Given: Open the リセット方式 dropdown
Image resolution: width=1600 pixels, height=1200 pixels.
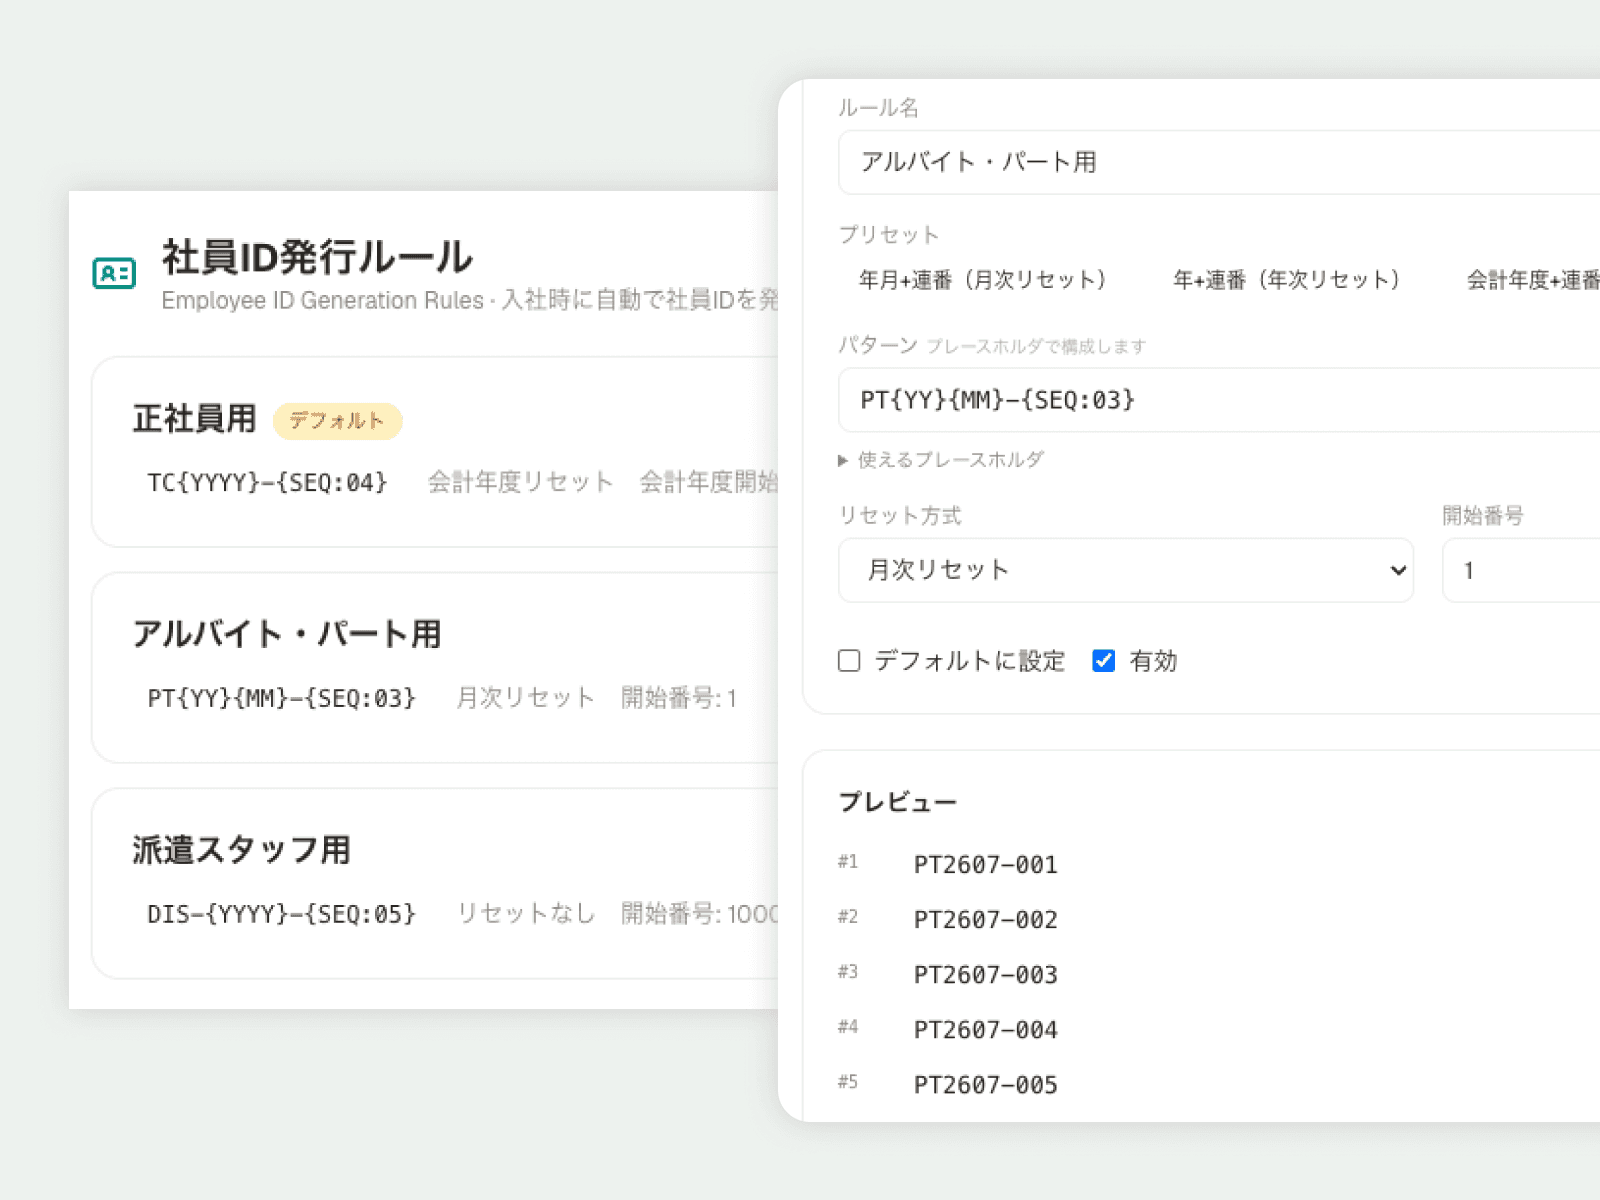Looking at the screenshot, I should (1126, 570).
